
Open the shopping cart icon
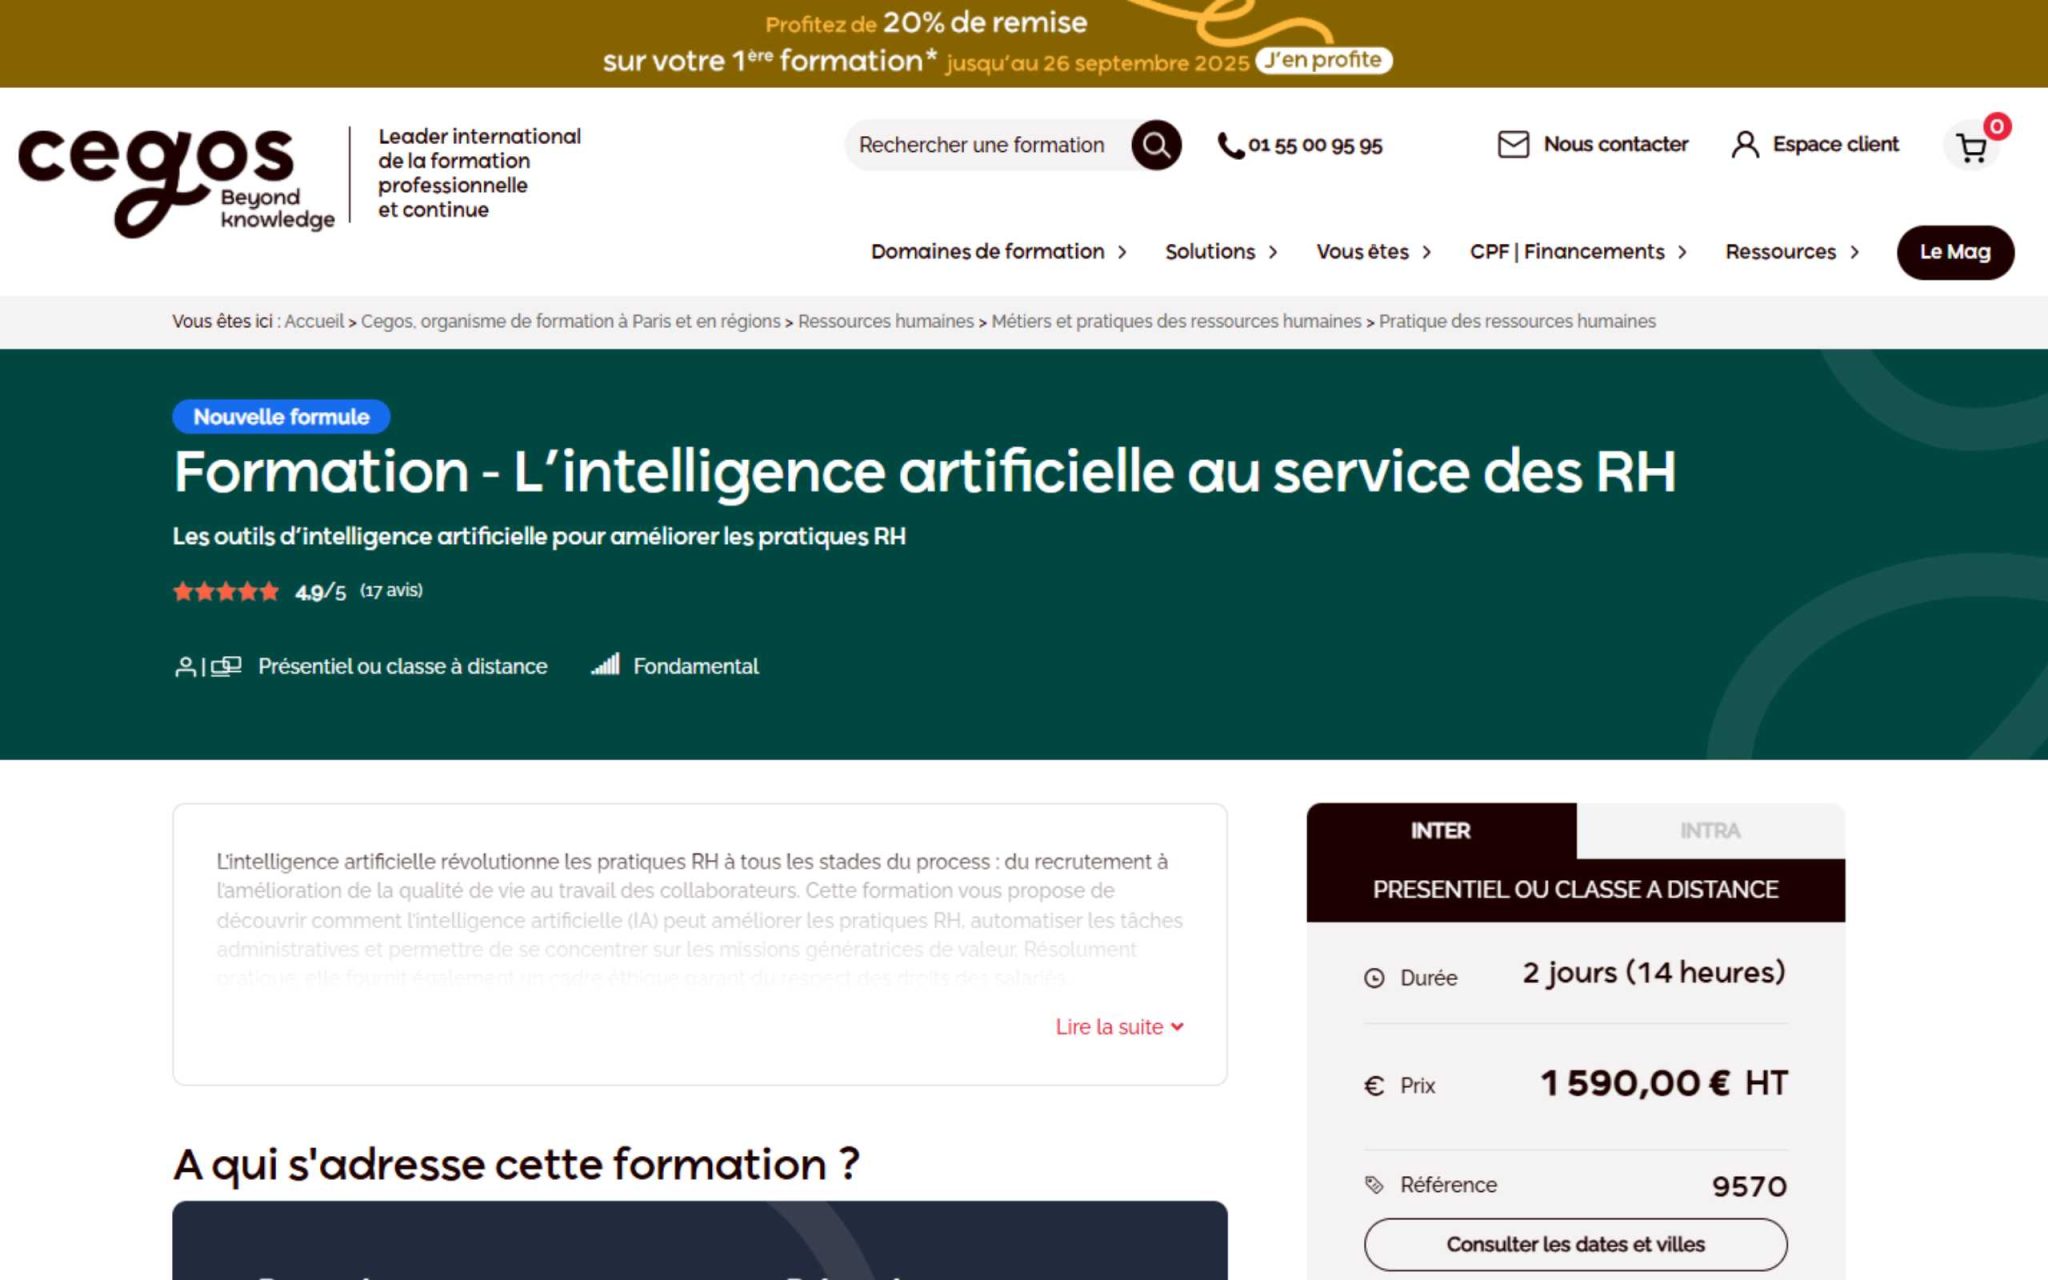pyautogui.click(x=1971, y=149)
